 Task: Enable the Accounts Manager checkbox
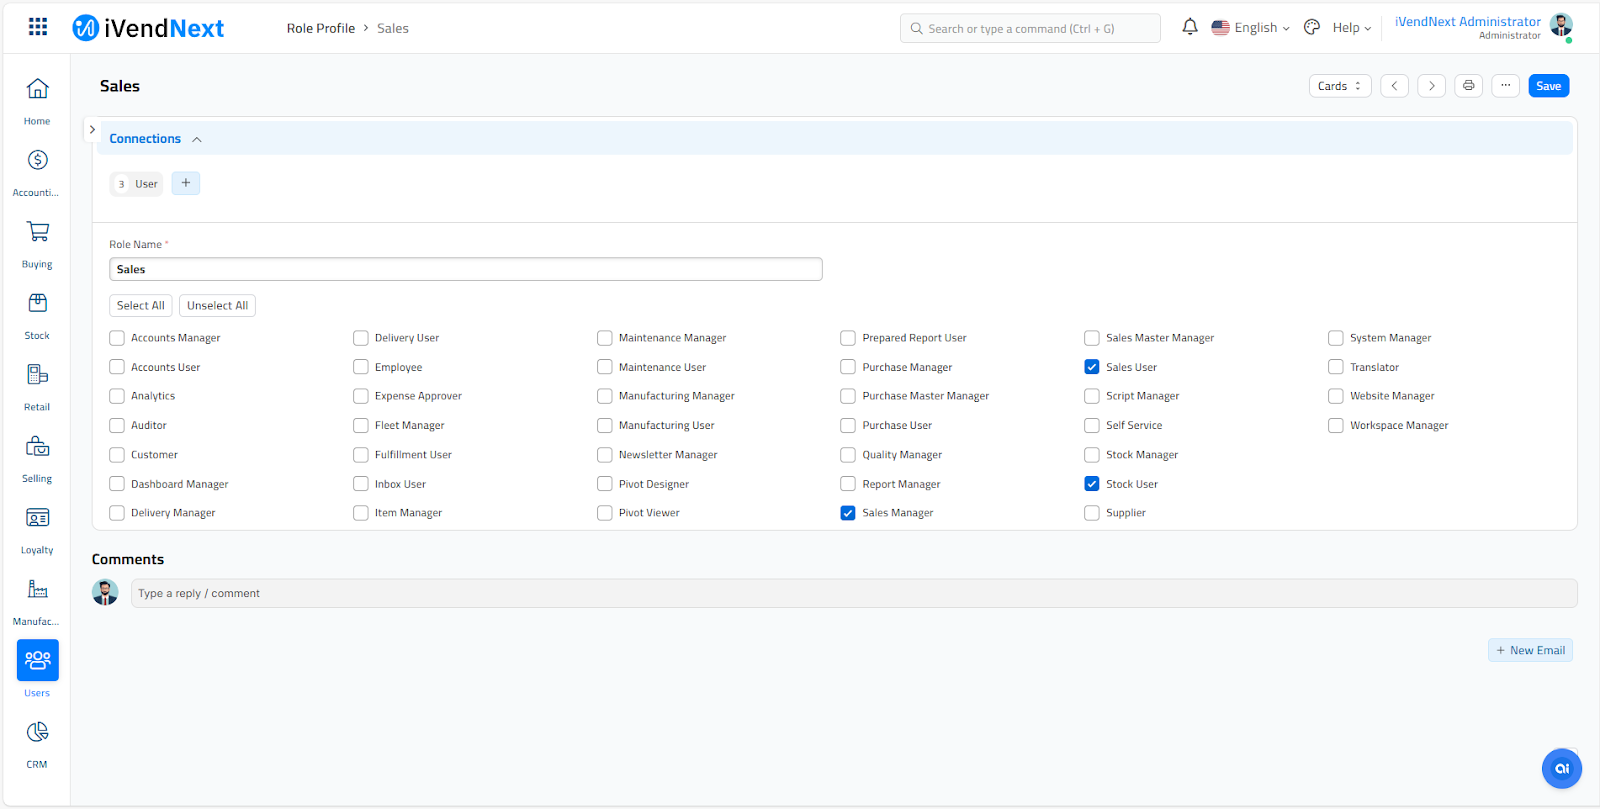tap(117, 338)
